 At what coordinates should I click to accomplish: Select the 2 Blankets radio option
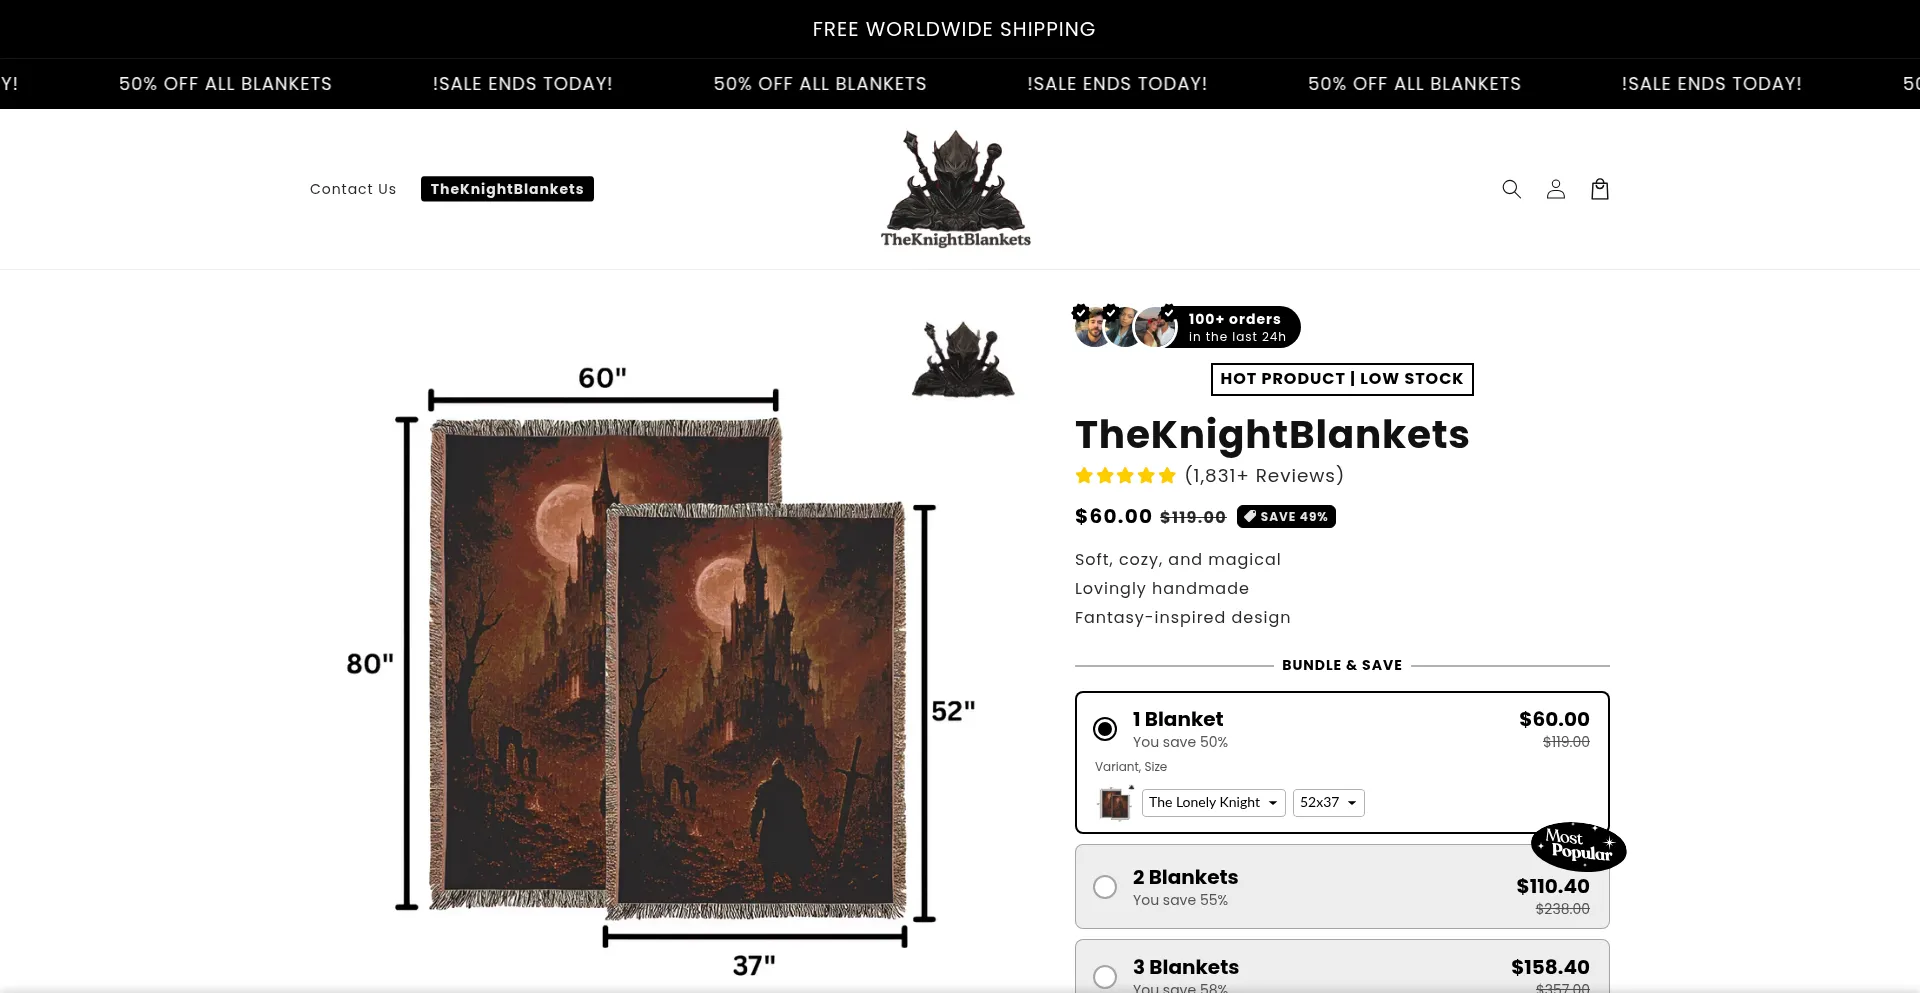pyautogui.click(x=1105, y=887)
